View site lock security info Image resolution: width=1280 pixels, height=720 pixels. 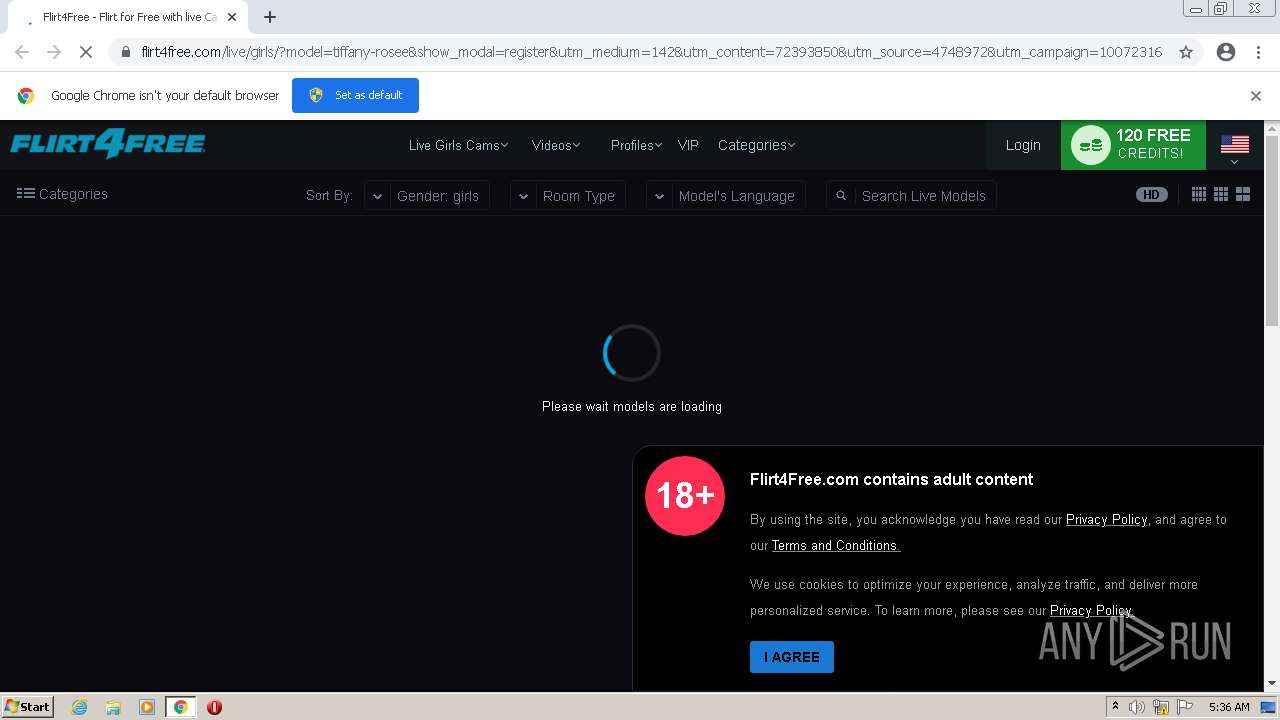pyautogui.click(x=125, y=52)
